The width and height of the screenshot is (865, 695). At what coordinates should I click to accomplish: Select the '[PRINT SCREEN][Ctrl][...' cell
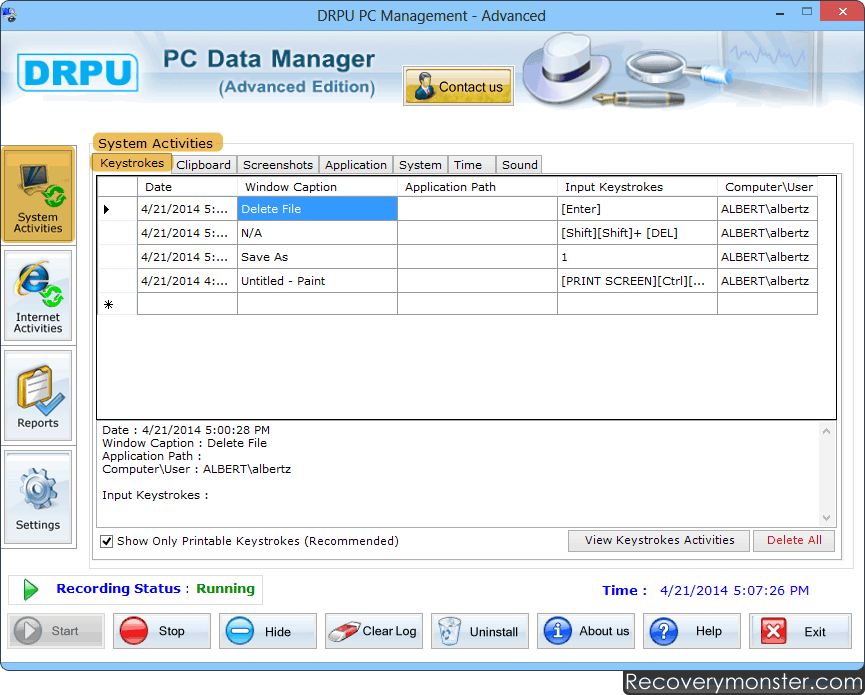pyautogui.click(x=637, y=281)
